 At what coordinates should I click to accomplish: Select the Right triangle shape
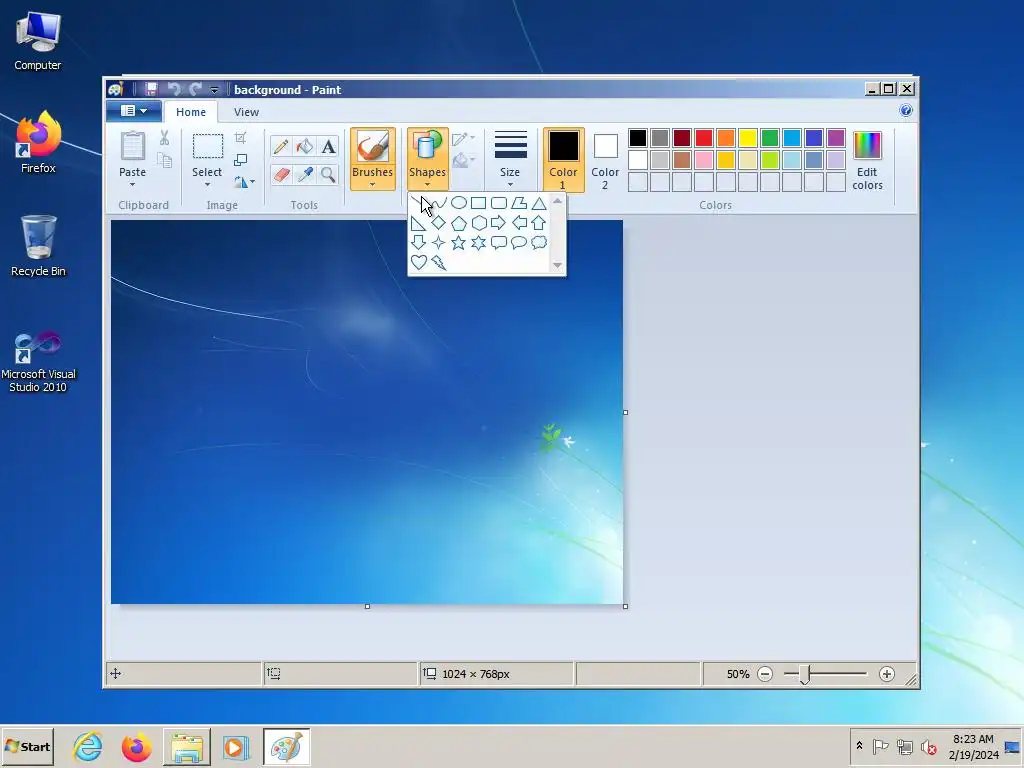tap(419, 223)
